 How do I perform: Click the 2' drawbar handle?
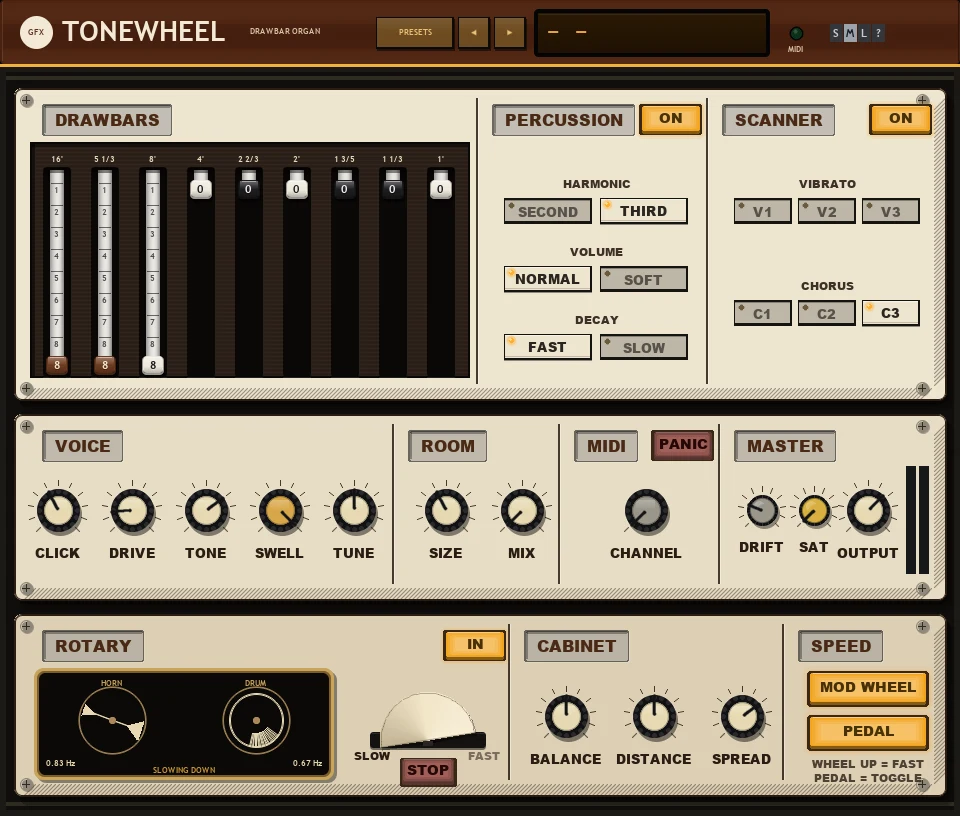[x=296, y=189]
